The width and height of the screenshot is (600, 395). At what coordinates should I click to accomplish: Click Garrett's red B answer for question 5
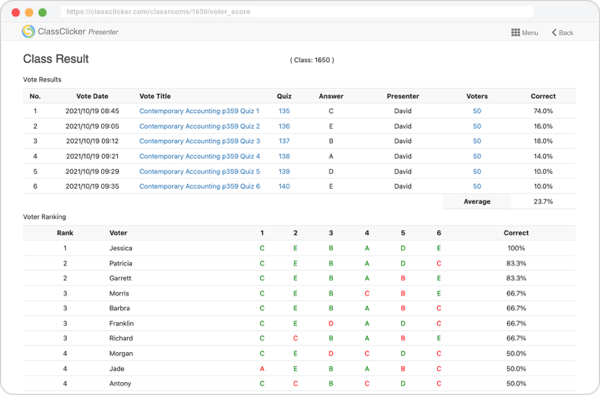pos(403,278)
